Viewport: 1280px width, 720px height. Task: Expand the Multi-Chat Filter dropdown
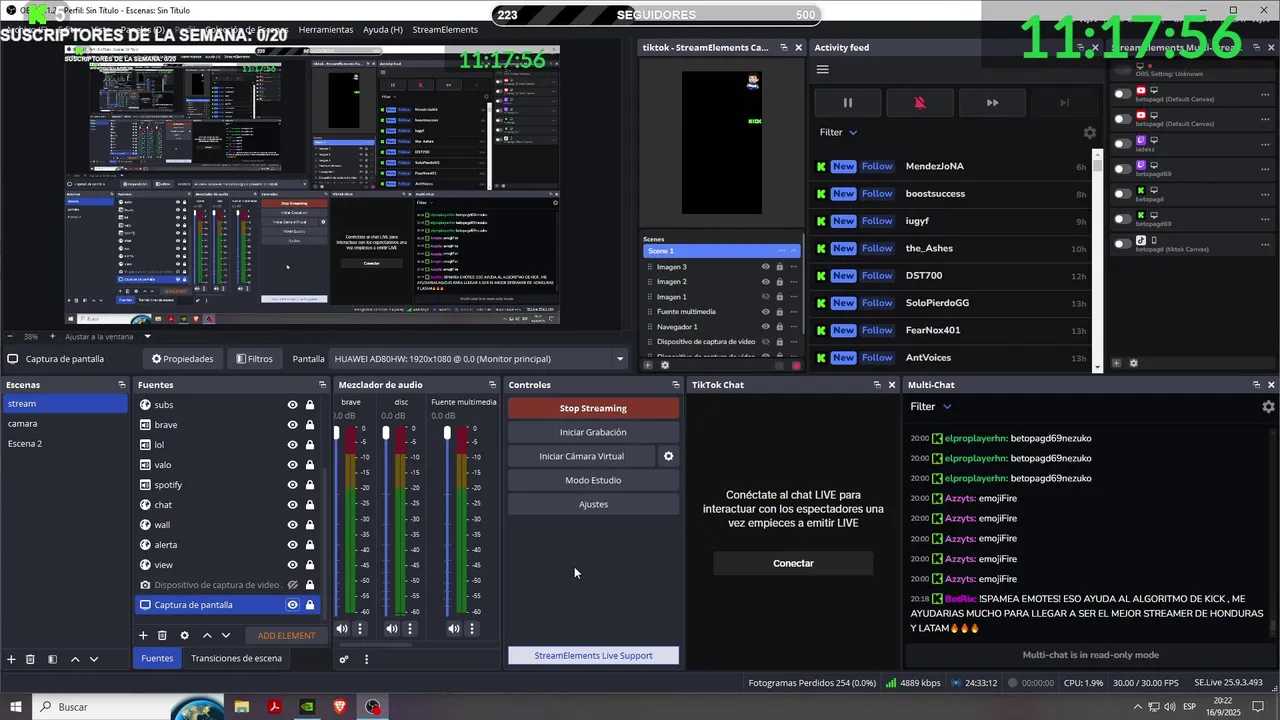click(931, 407)
